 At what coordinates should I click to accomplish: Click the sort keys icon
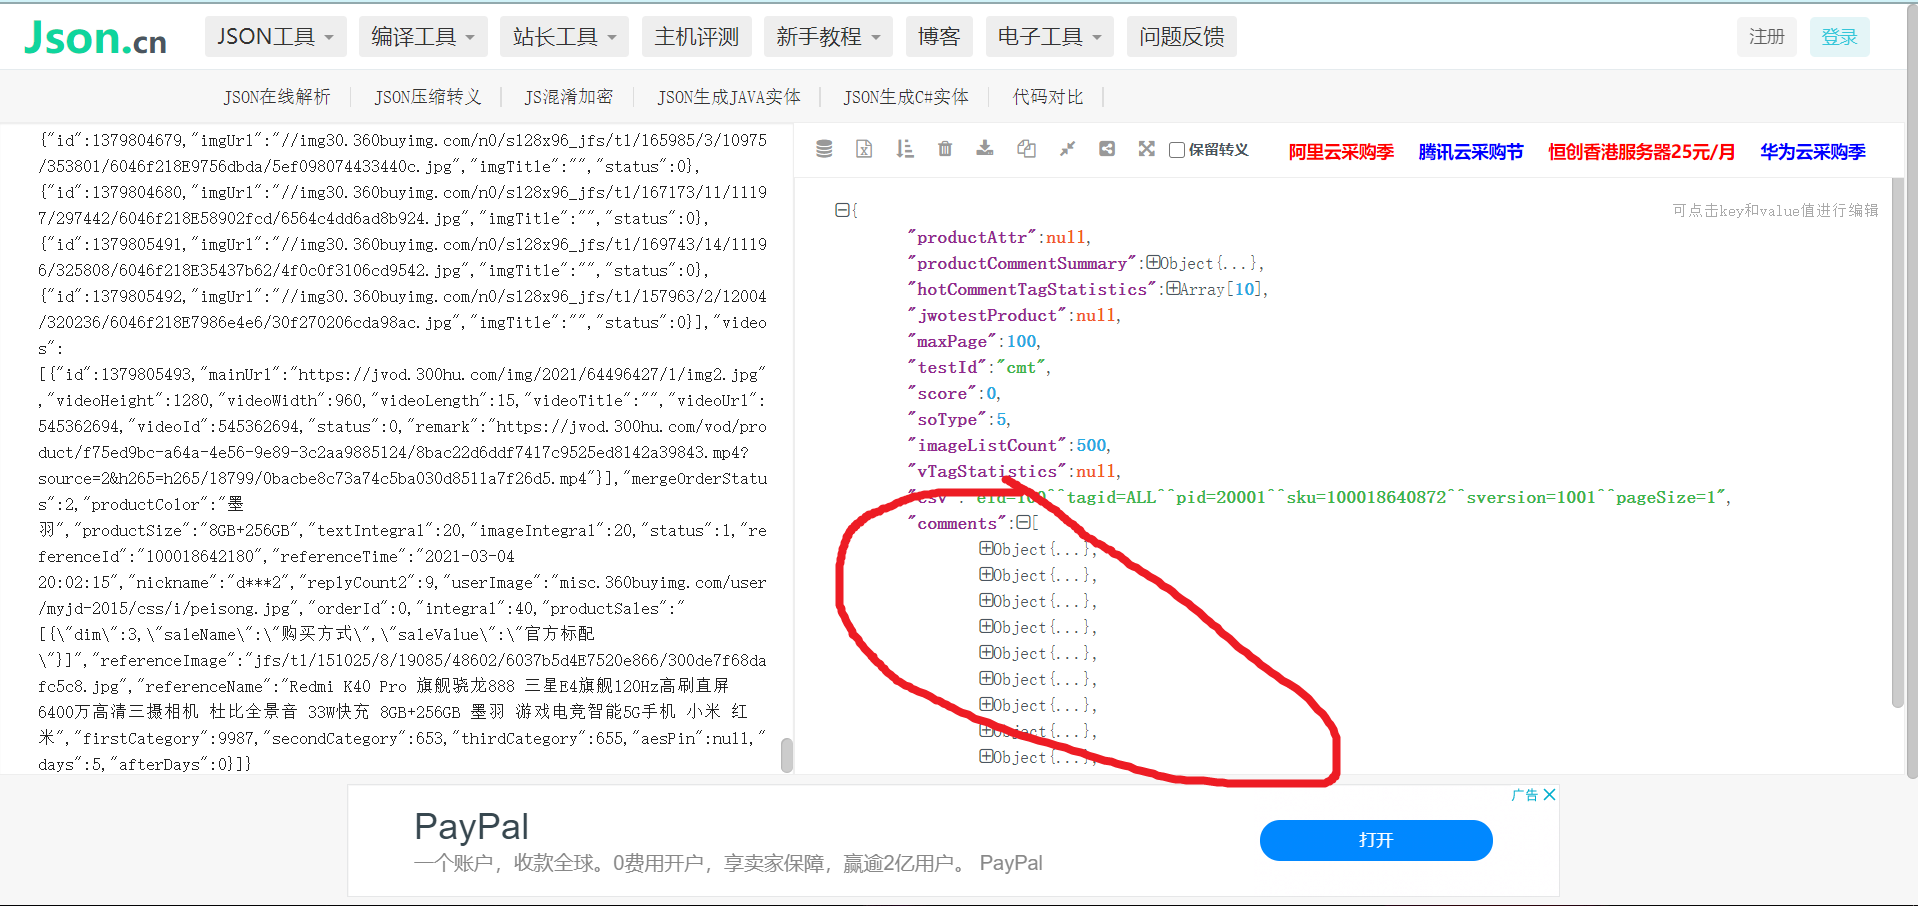pyautogui.click(x=905, y=149)
